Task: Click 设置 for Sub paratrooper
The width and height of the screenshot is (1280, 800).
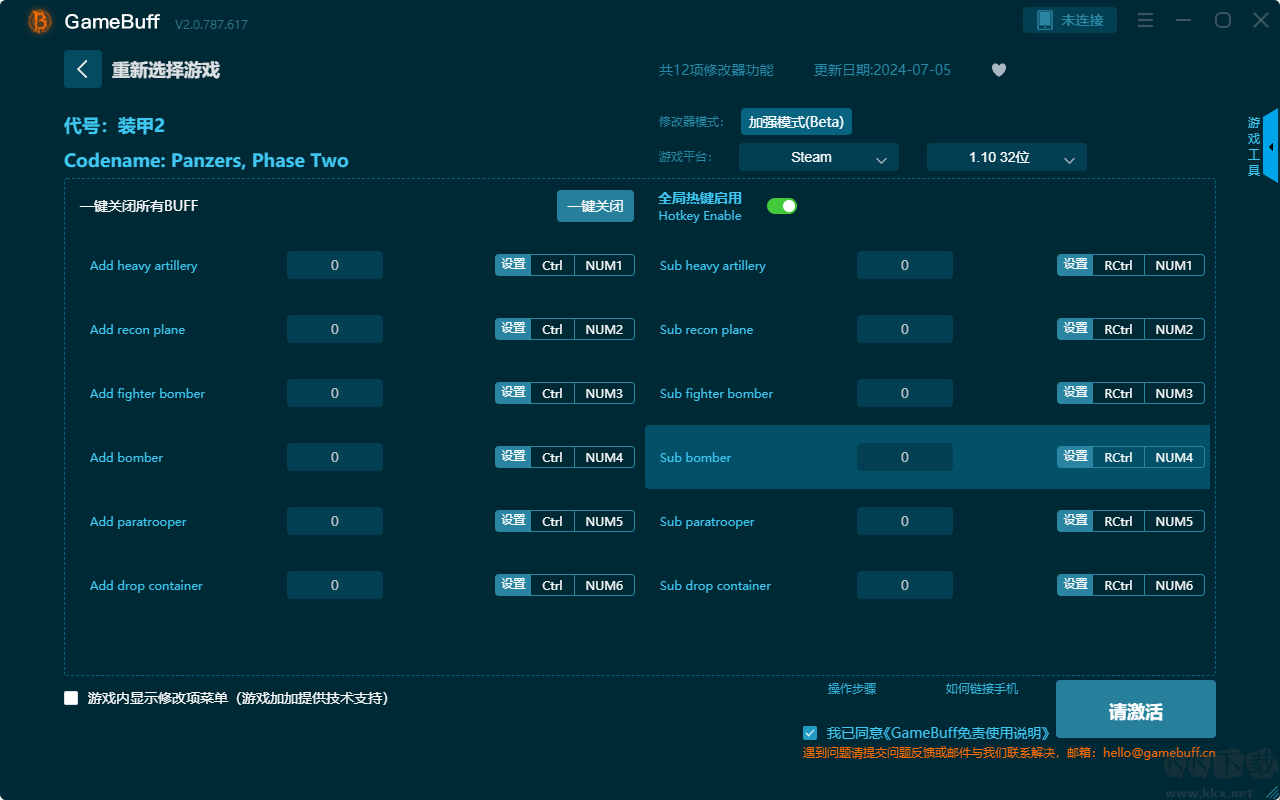Action: point(1075,521)
